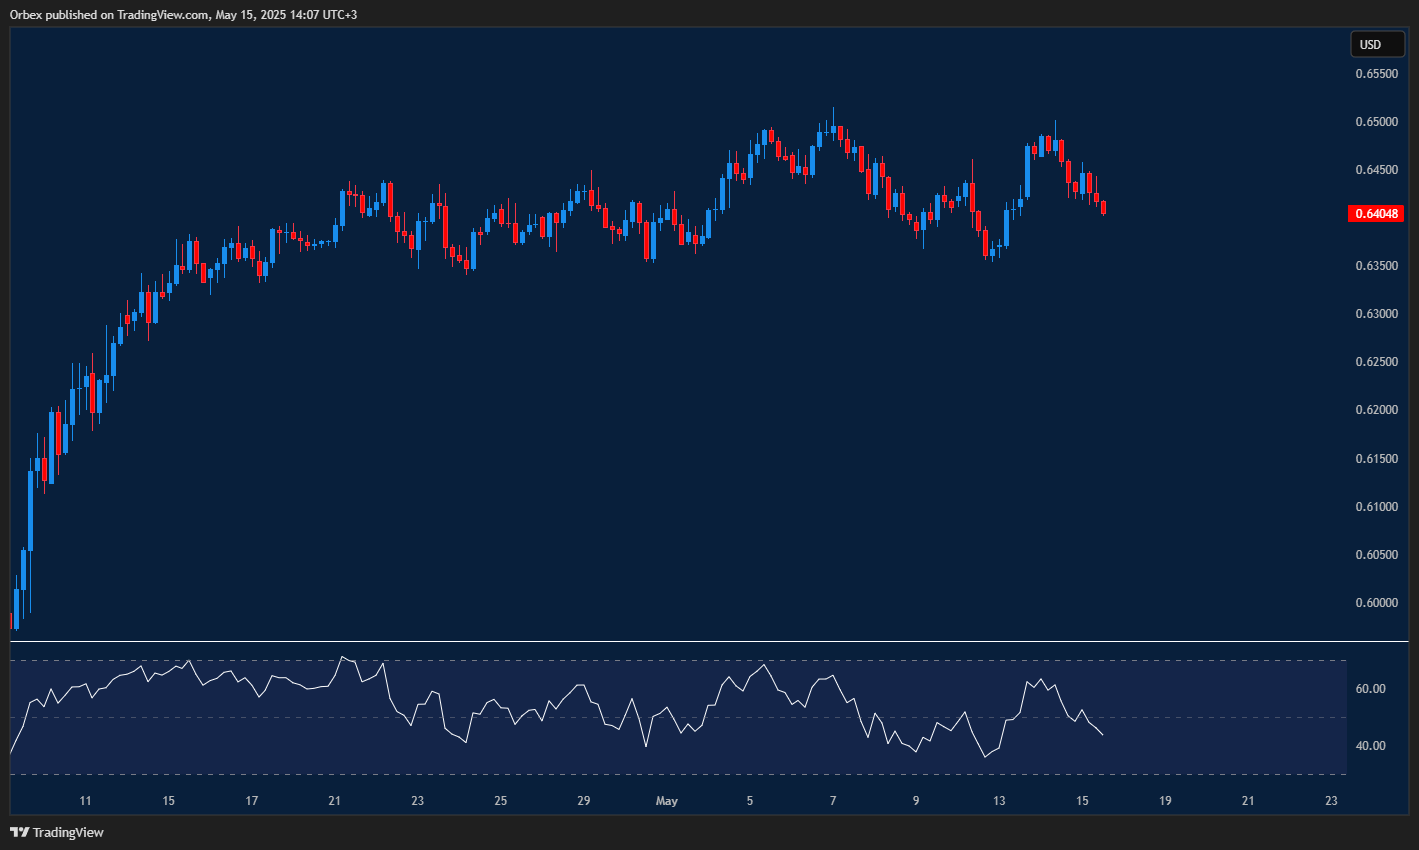Select the latest red candle
Viewport: 1419px width, 850px height.
pyautogui.click(x=1102, y=205)
